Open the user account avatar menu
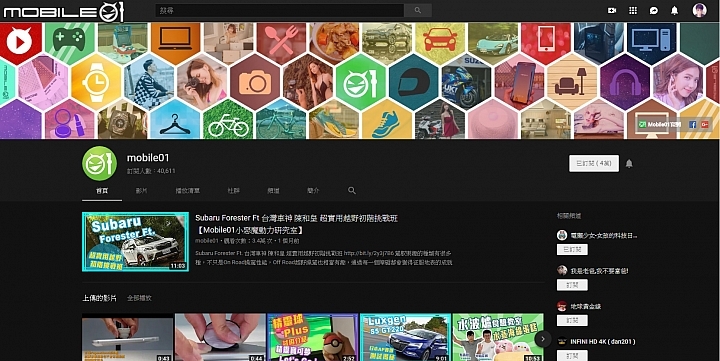Screen dimensions: 720x361 click(699, 10)
